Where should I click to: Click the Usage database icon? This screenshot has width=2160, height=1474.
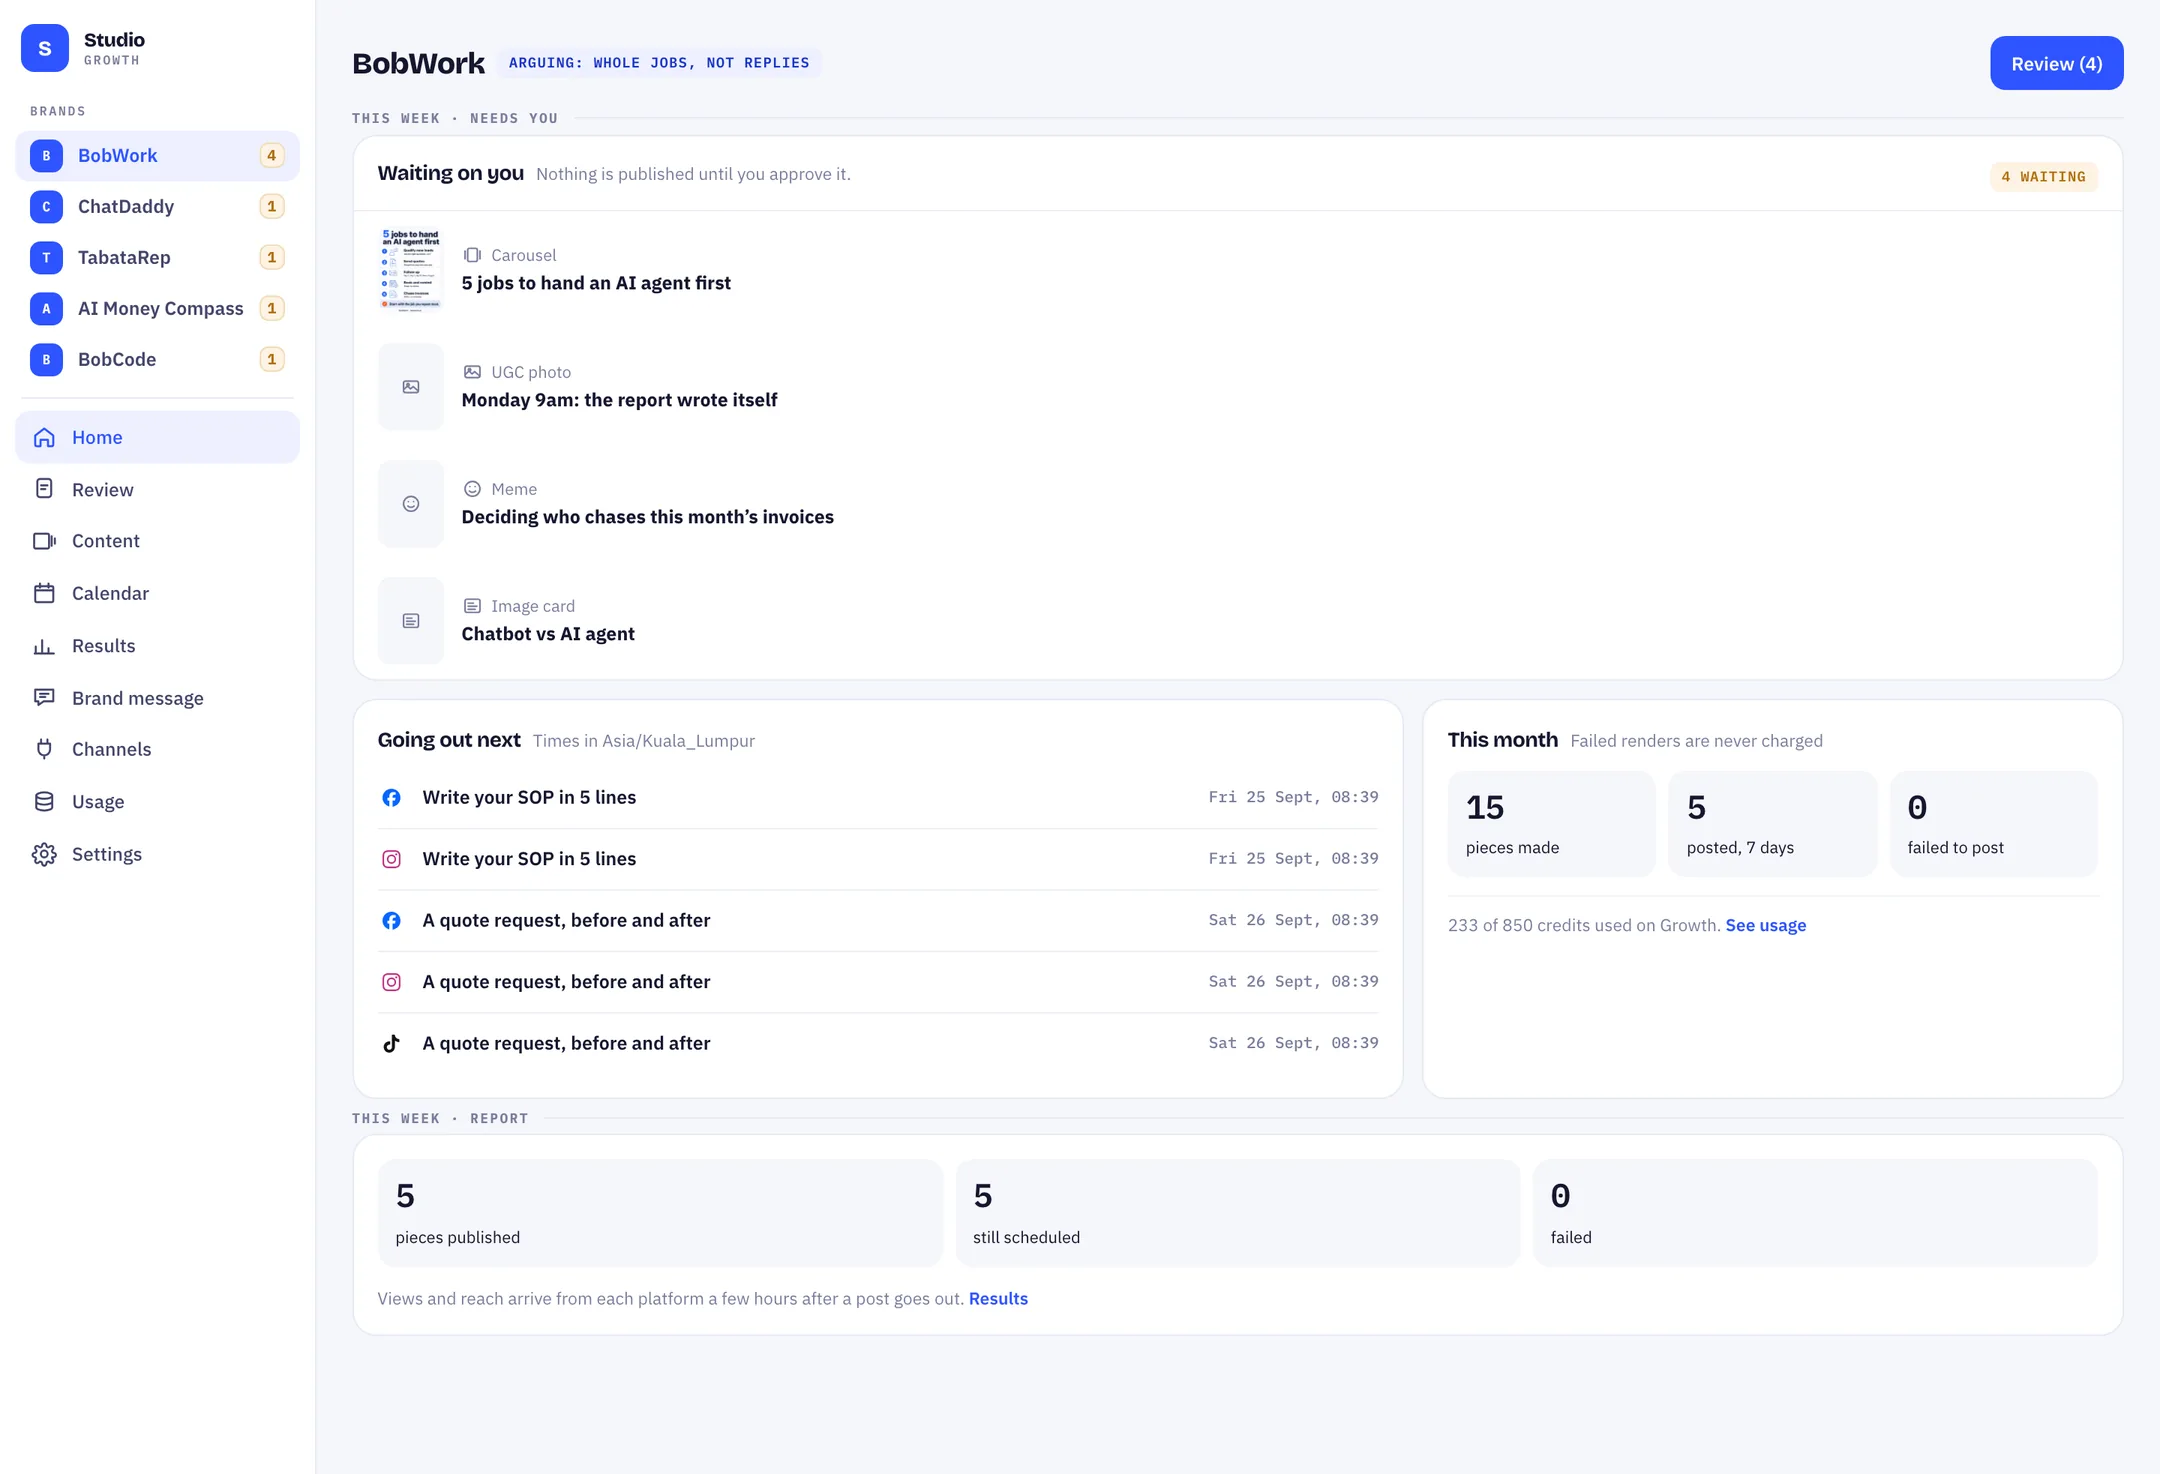click(x=44, y=802)
